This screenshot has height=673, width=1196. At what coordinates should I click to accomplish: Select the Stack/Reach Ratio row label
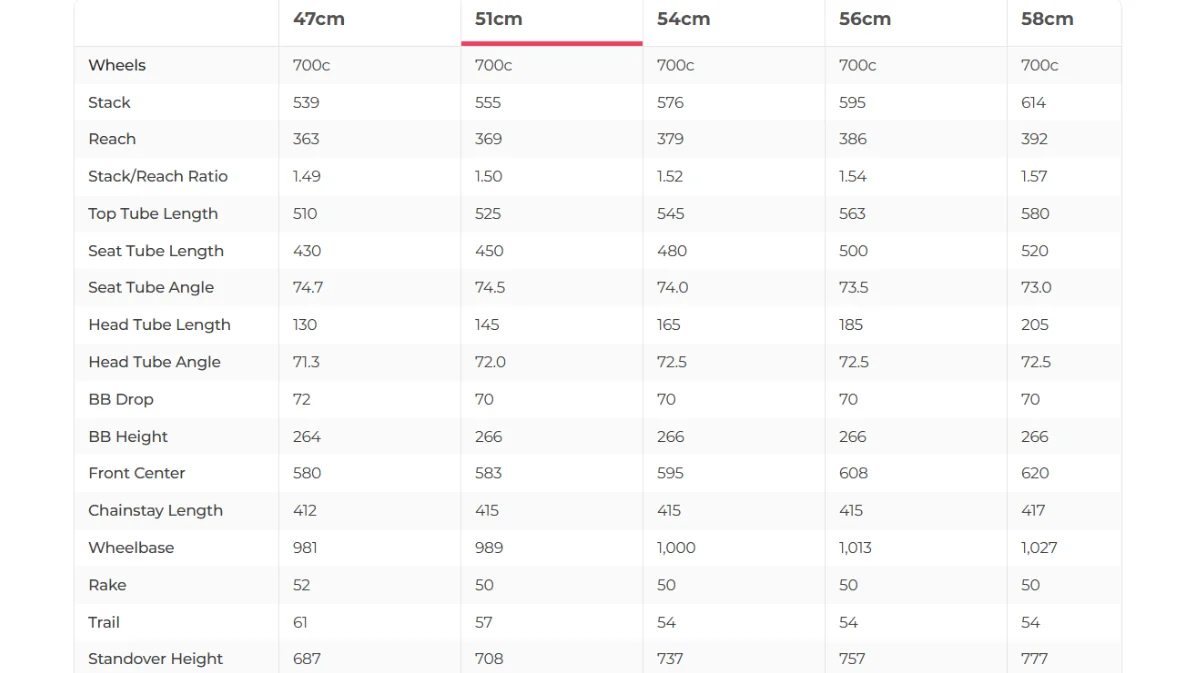(x=158, y=176)
